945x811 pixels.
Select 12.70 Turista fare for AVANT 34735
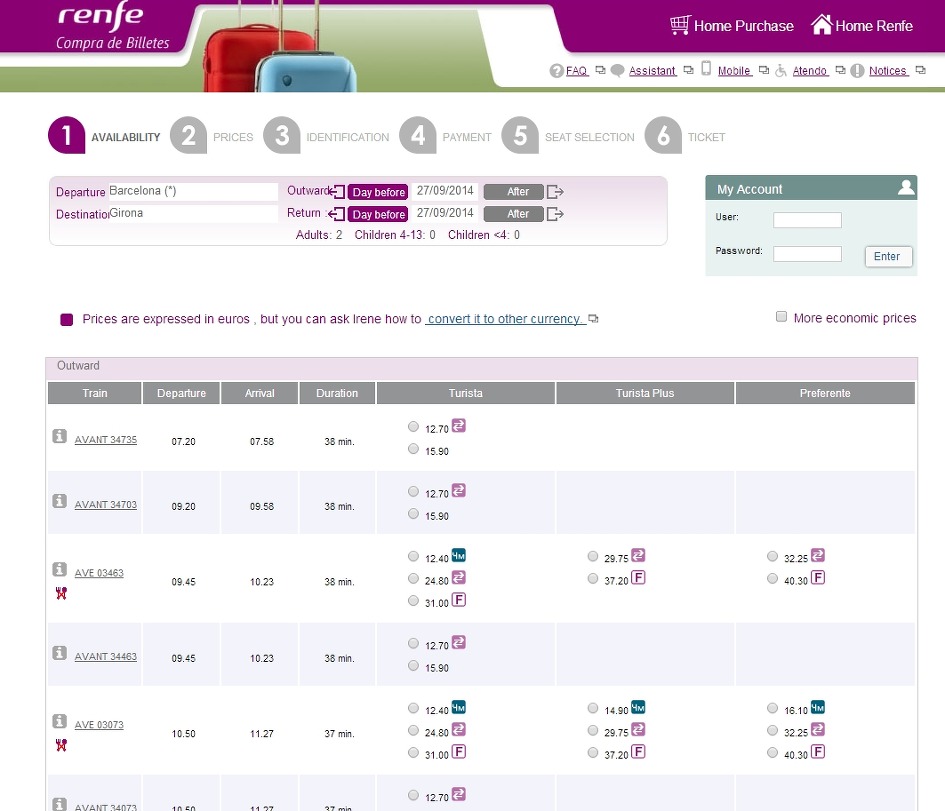click(414, 427)
